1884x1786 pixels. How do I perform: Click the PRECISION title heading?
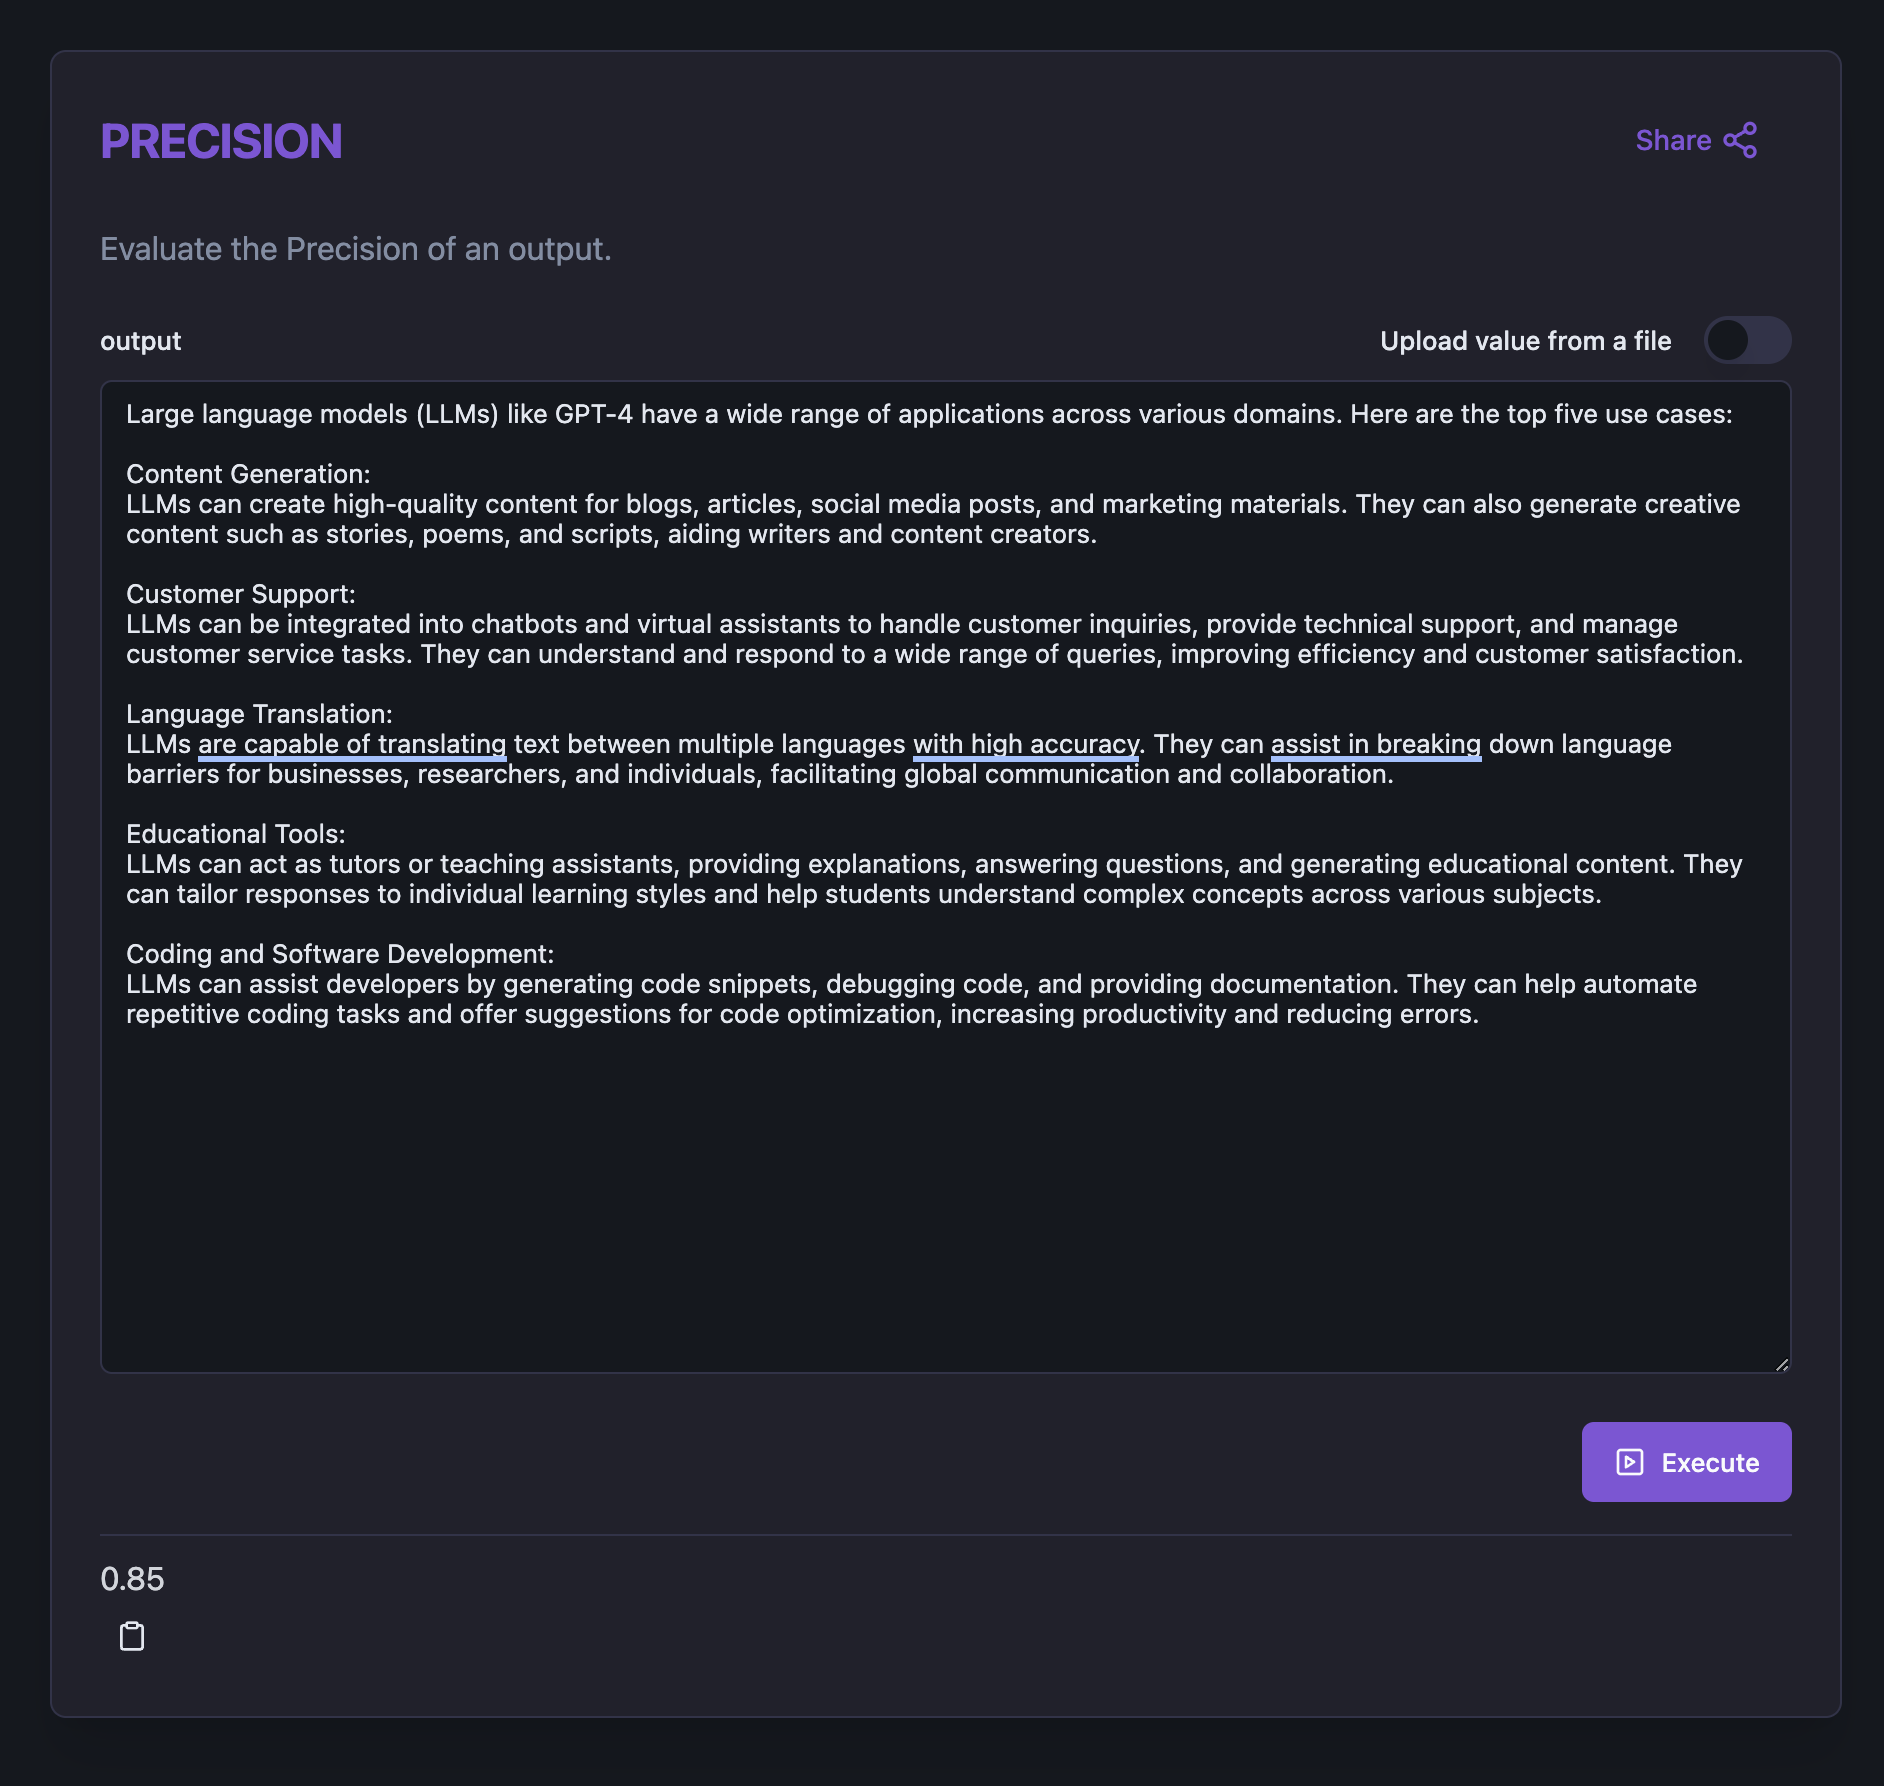[221, 142]
